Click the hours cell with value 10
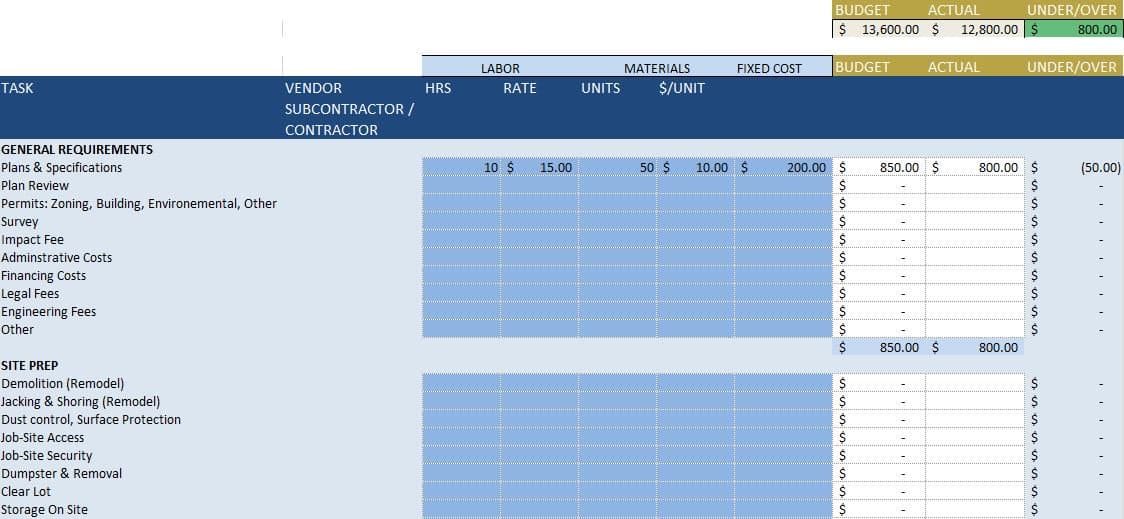This screenshot has width=1124, height=519. (x=462, y=168)
